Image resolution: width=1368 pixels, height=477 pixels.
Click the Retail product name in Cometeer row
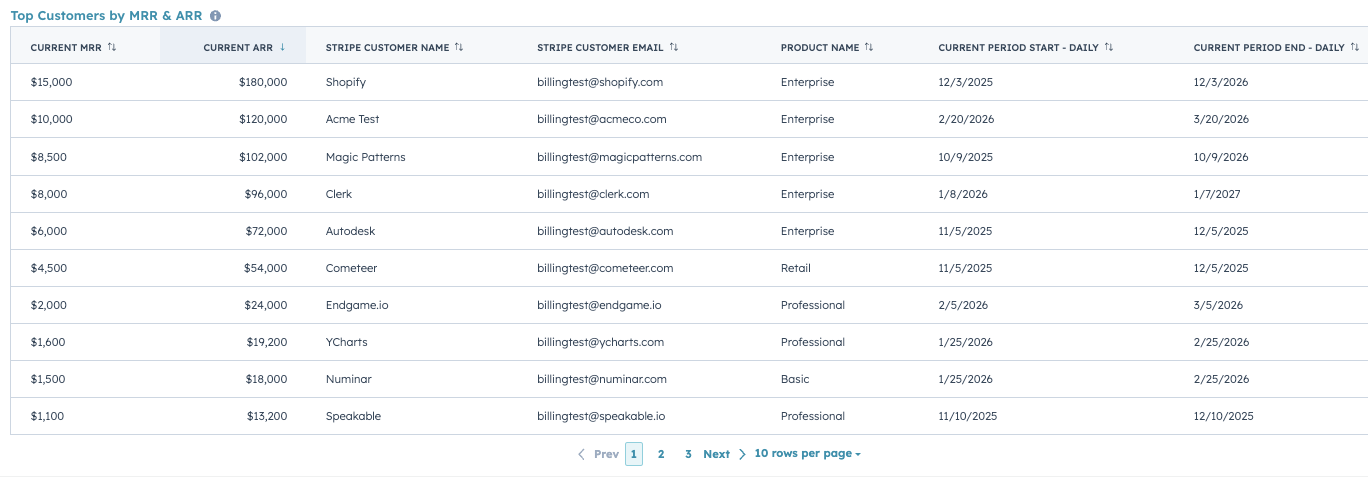[796, 268]
